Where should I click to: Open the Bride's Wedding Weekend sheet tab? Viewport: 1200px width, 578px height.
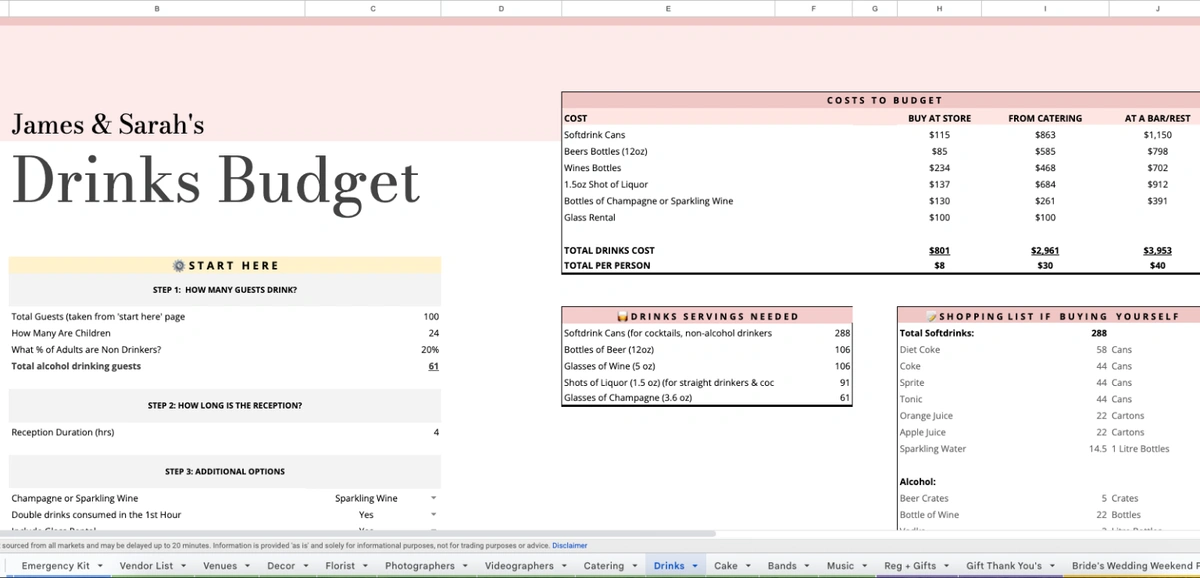click(1133, 564)
